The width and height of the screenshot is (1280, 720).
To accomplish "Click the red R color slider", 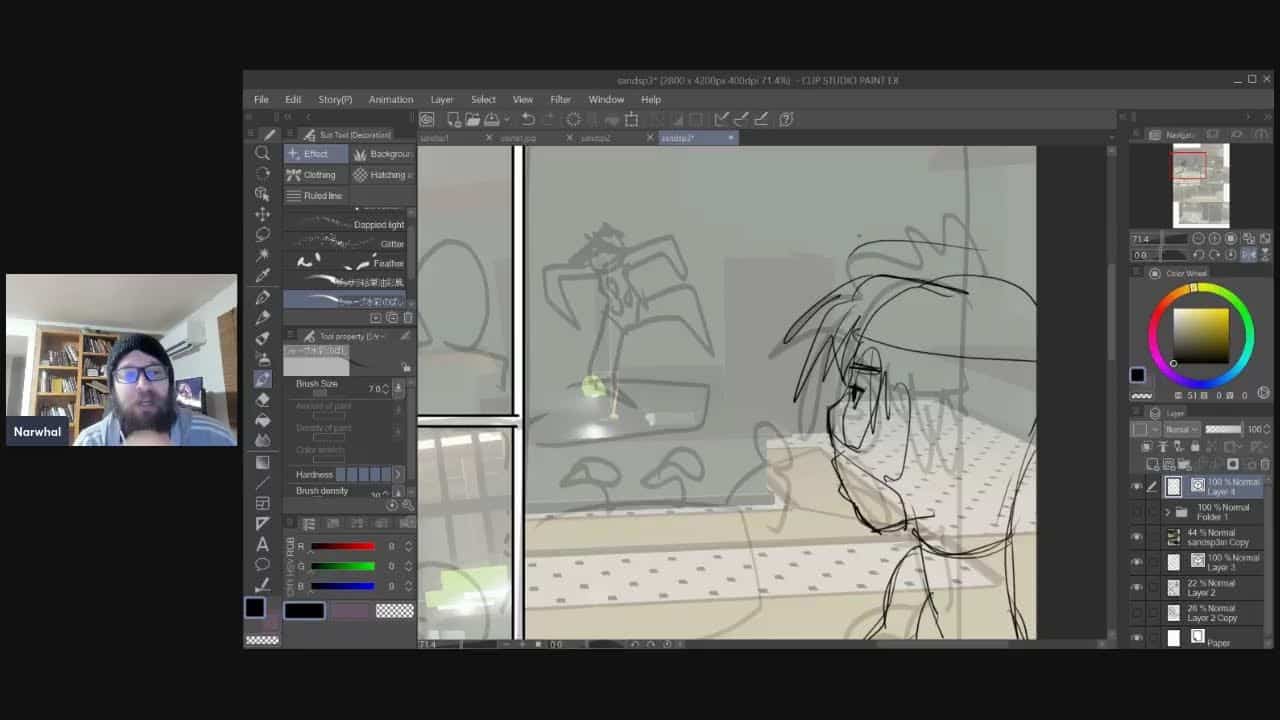I will click(x=343, y=547).
